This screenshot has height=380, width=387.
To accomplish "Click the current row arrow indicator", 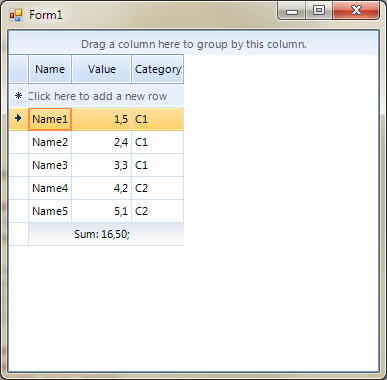I will coord(19,118).
